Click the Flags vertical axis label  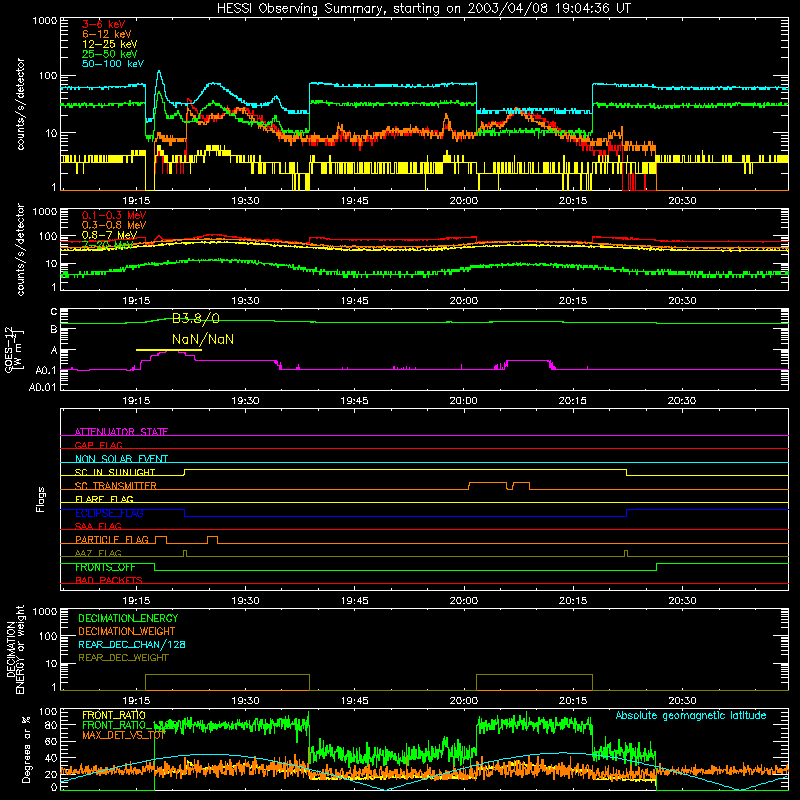40,499
